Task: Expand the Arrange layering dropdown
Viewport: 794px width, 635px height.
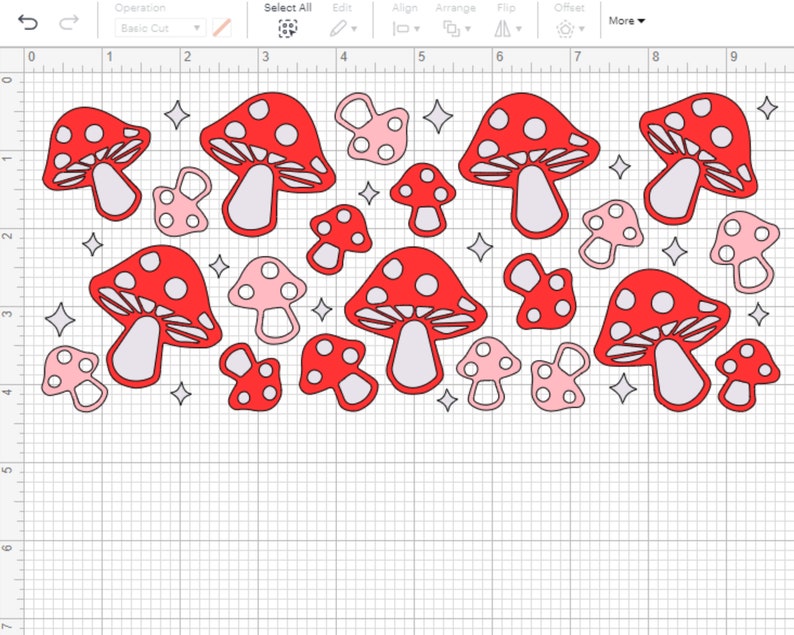Action: tap(458, 28)
